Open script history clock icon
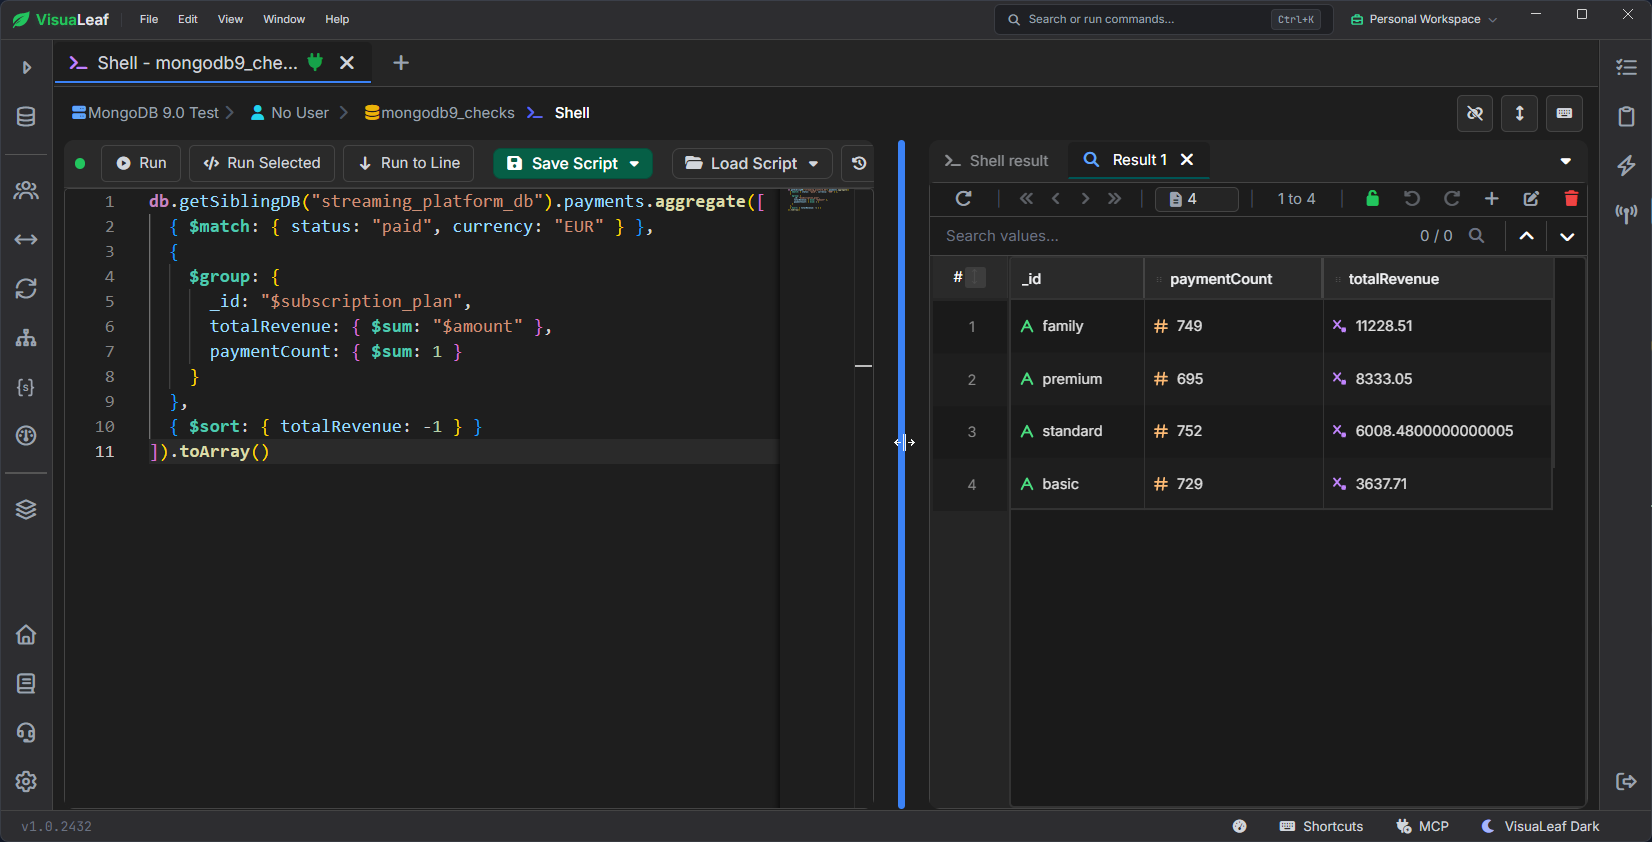Screen dimensions: 1652x842 pos(858,163)
